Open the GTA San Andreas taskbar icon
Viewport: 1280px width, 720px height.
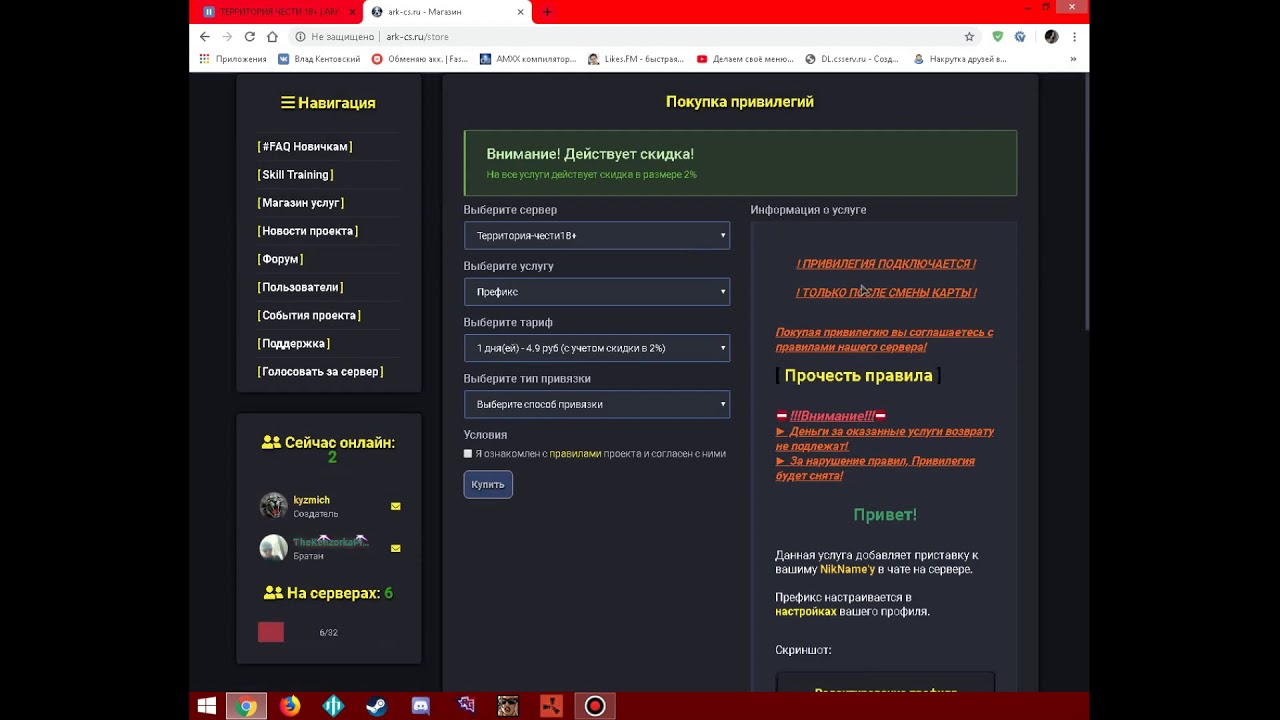click(x=508, y=706)
